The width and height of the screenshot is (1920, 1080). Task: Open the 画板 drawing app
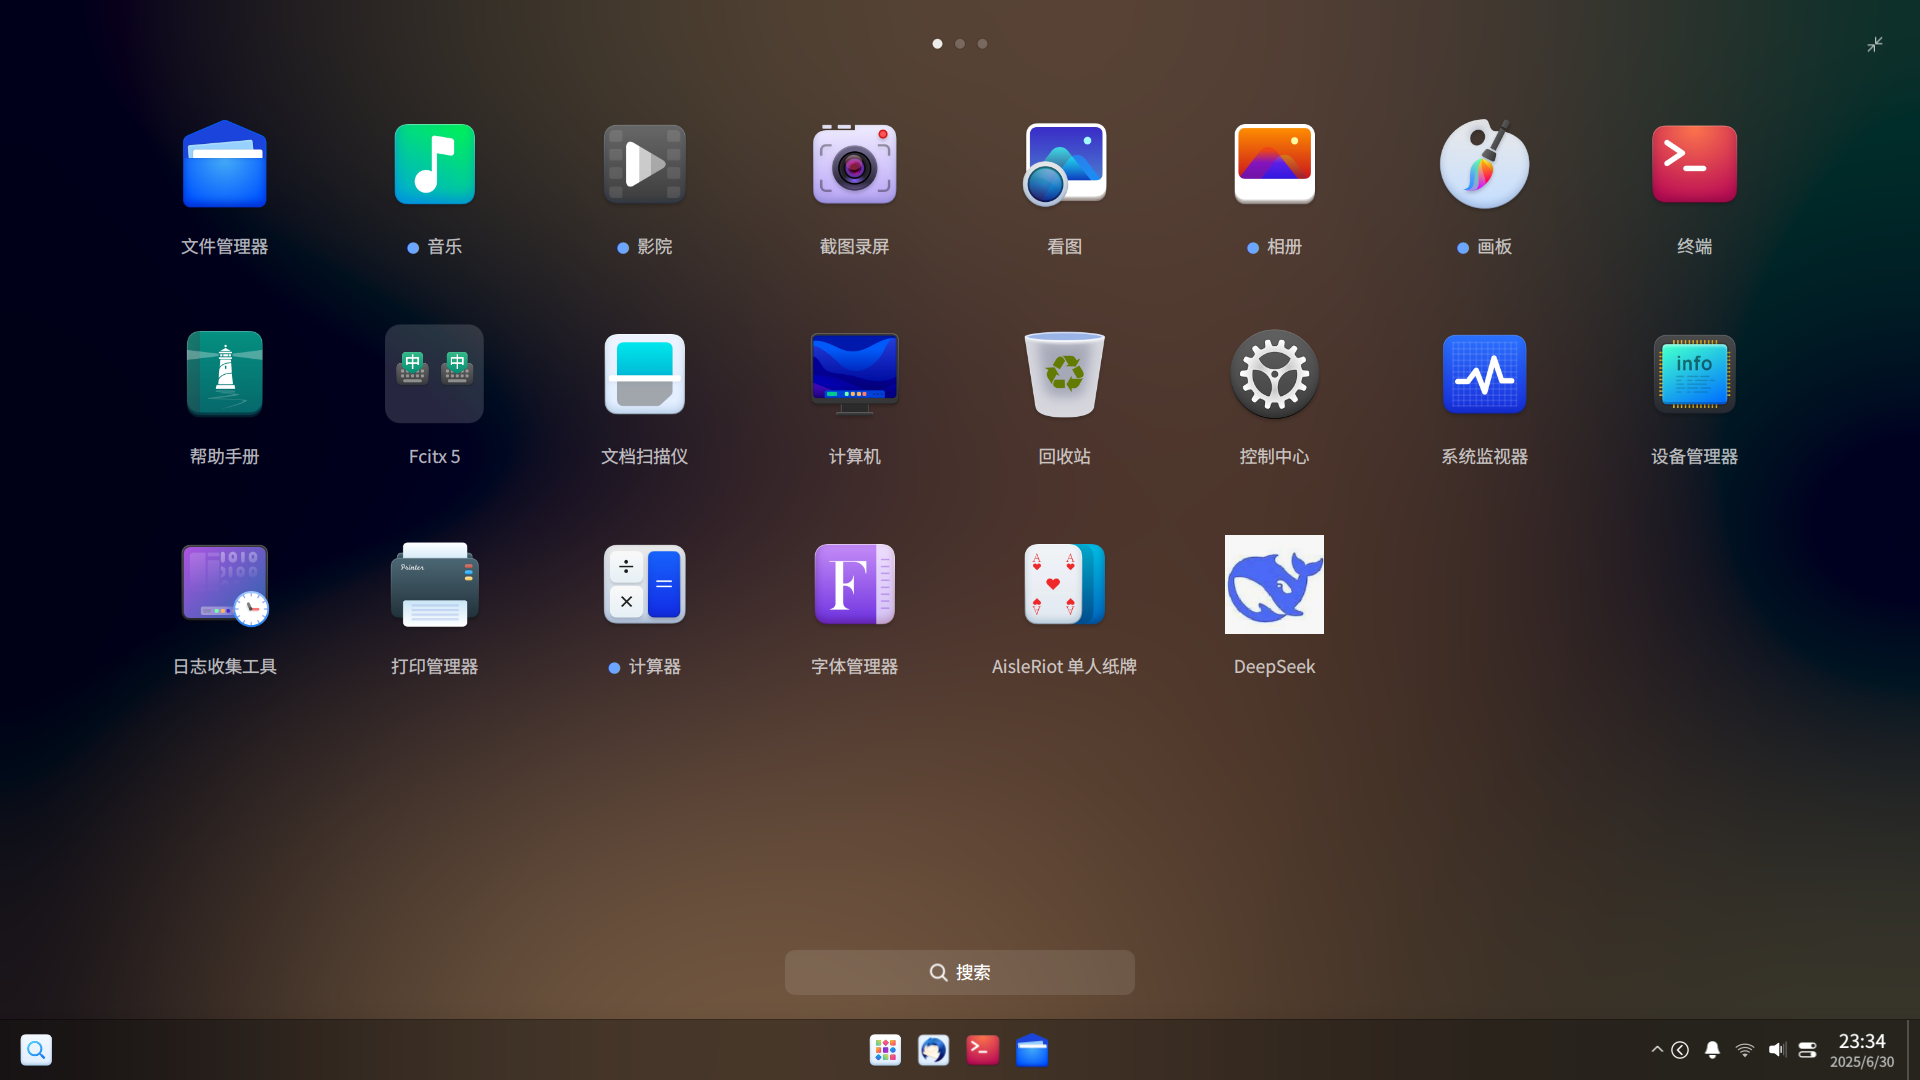(x=1484, y=165)
